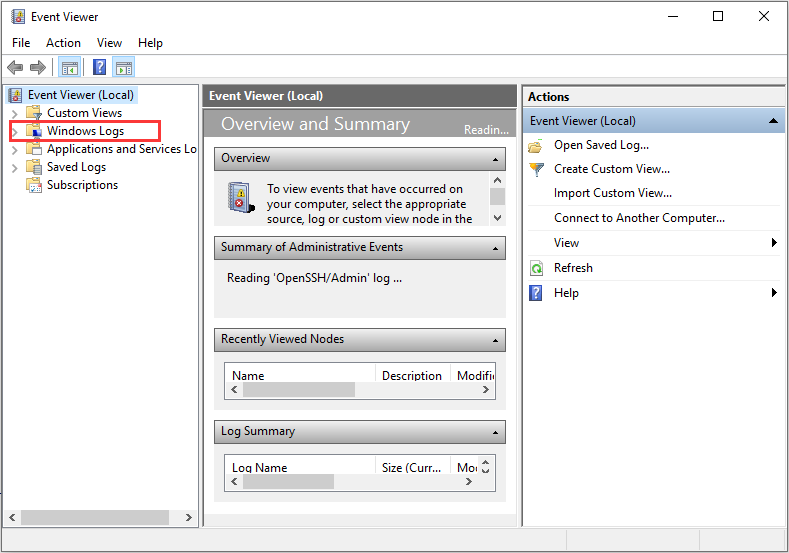
Task: Open the Help submenu arrow in Actions
Action: 774,292
